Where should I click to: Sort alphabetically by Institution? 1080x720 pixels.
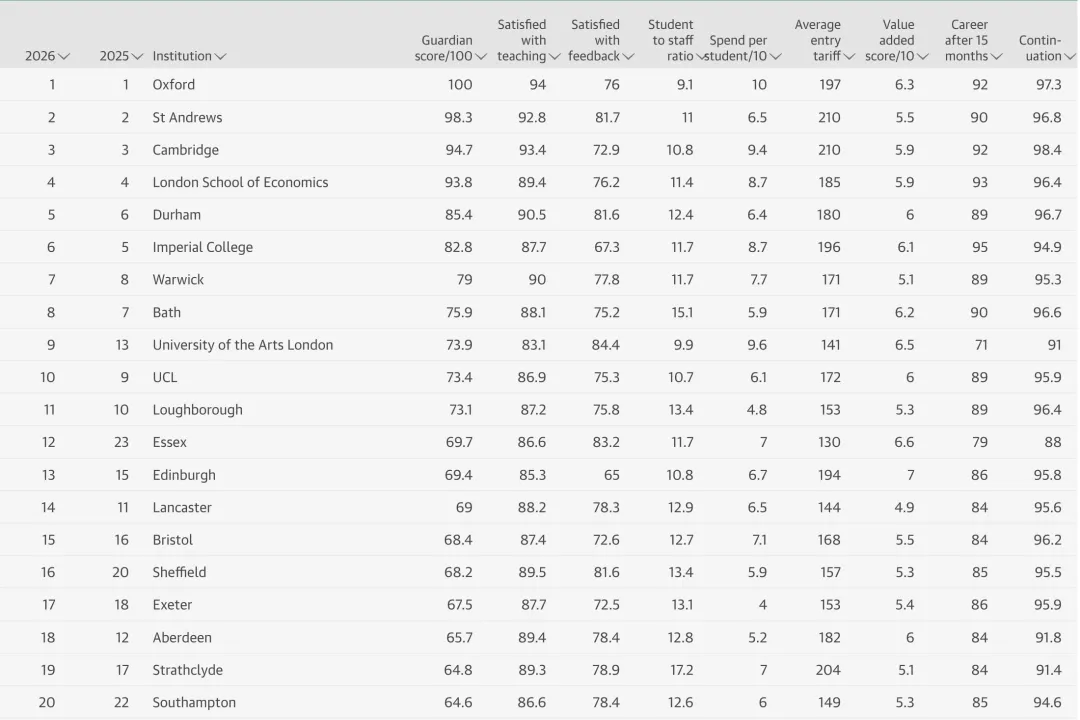click(x=188, y=56)
